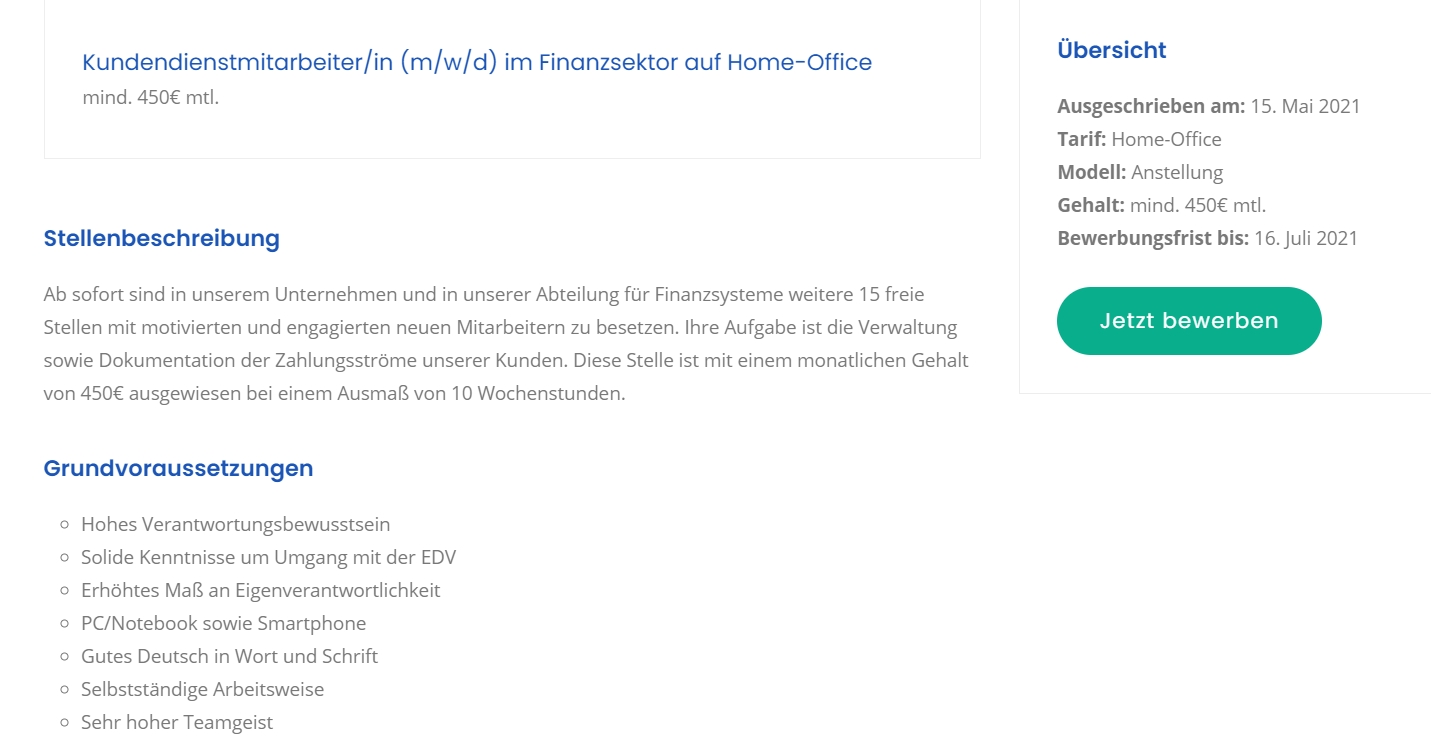Click the Selbstständige Arbeitsweise list item
The image size is (1431, 753).
(203, 689)
